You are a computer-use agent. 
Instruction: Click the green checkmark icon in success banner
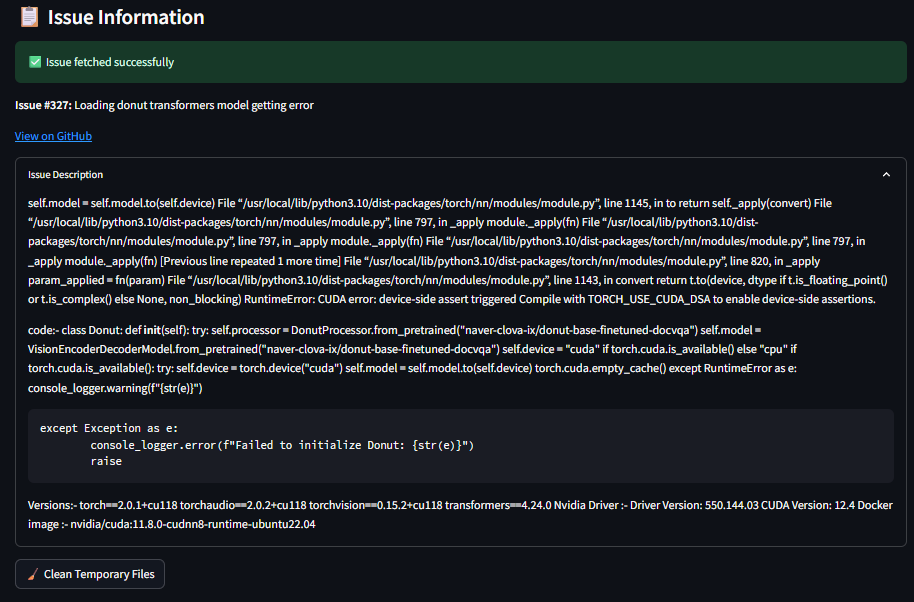click(x=35, y=62)
